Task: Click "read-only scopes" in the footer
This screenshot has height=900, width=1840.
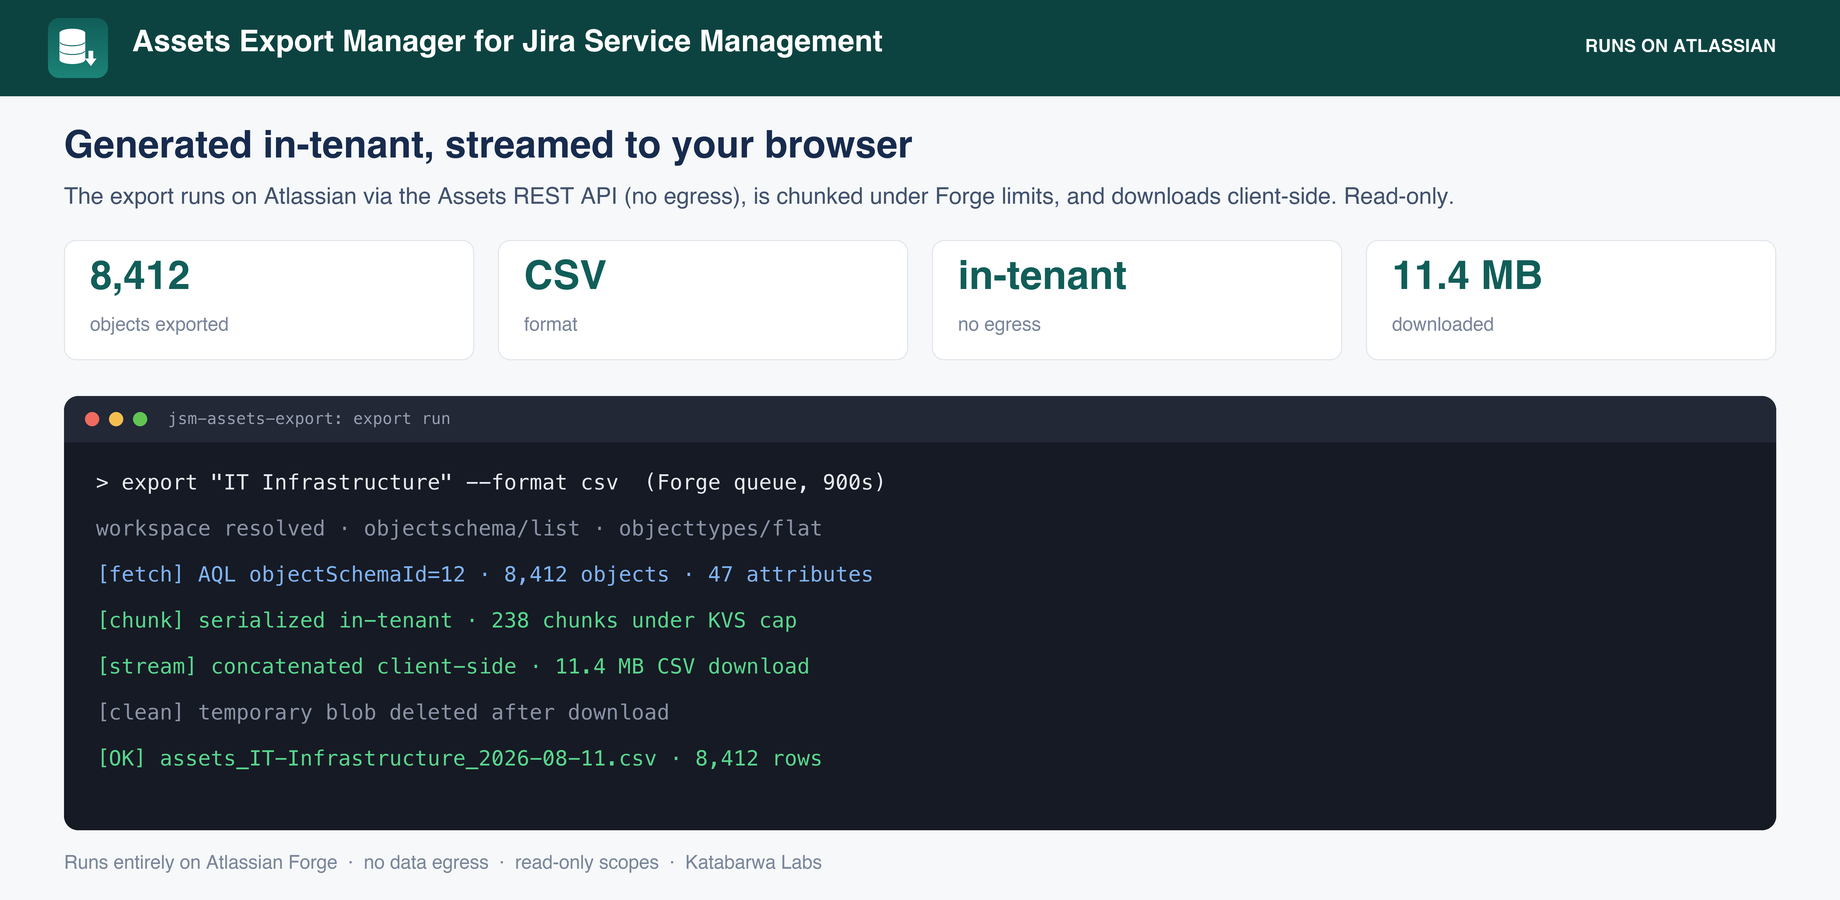Action: coord(587,862)
